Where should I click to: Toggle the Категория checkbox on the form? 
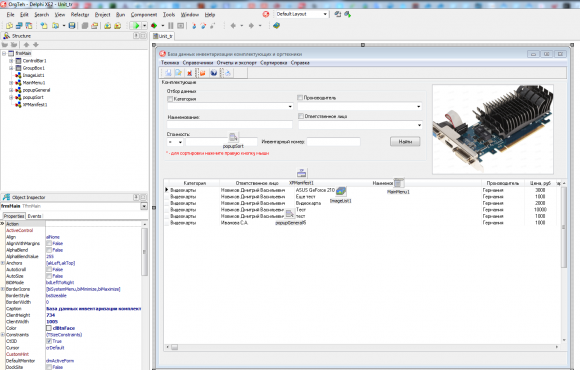tap(170, 99)
